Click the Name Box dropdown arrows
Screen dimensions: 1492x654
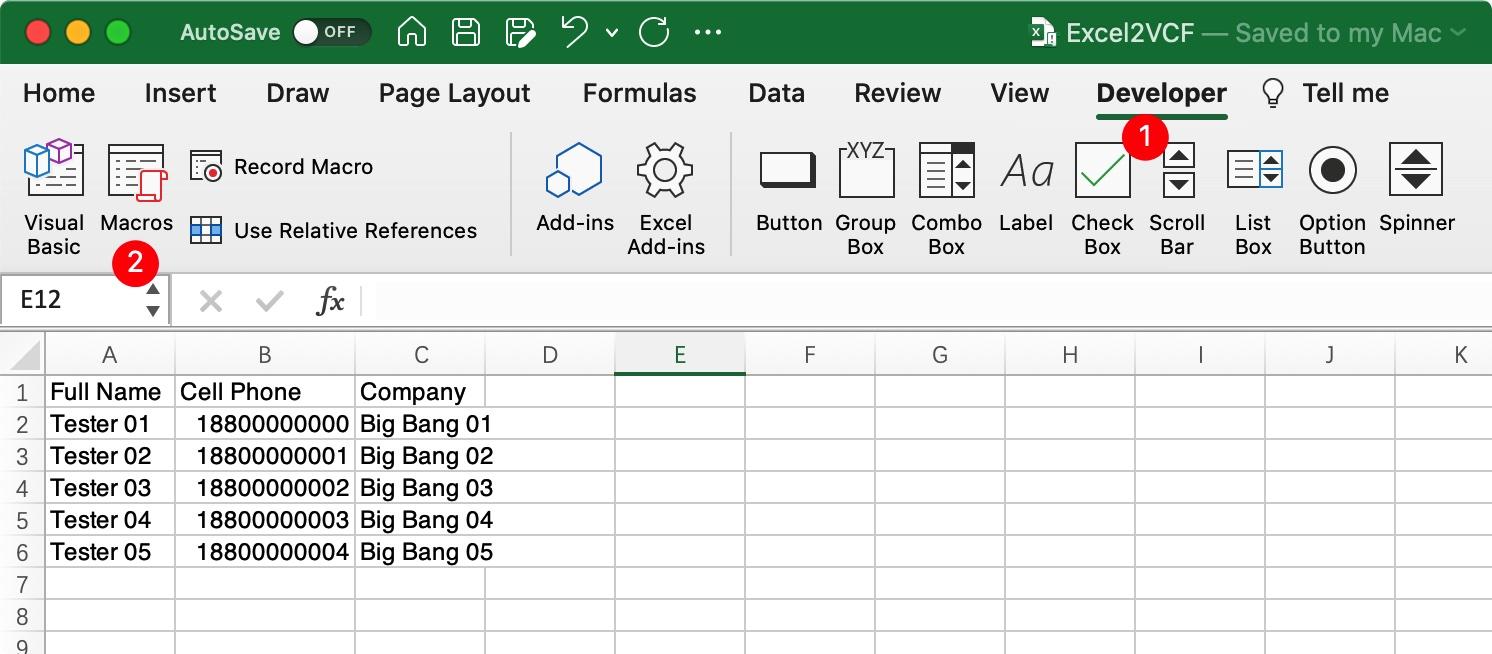click(152, 299)
